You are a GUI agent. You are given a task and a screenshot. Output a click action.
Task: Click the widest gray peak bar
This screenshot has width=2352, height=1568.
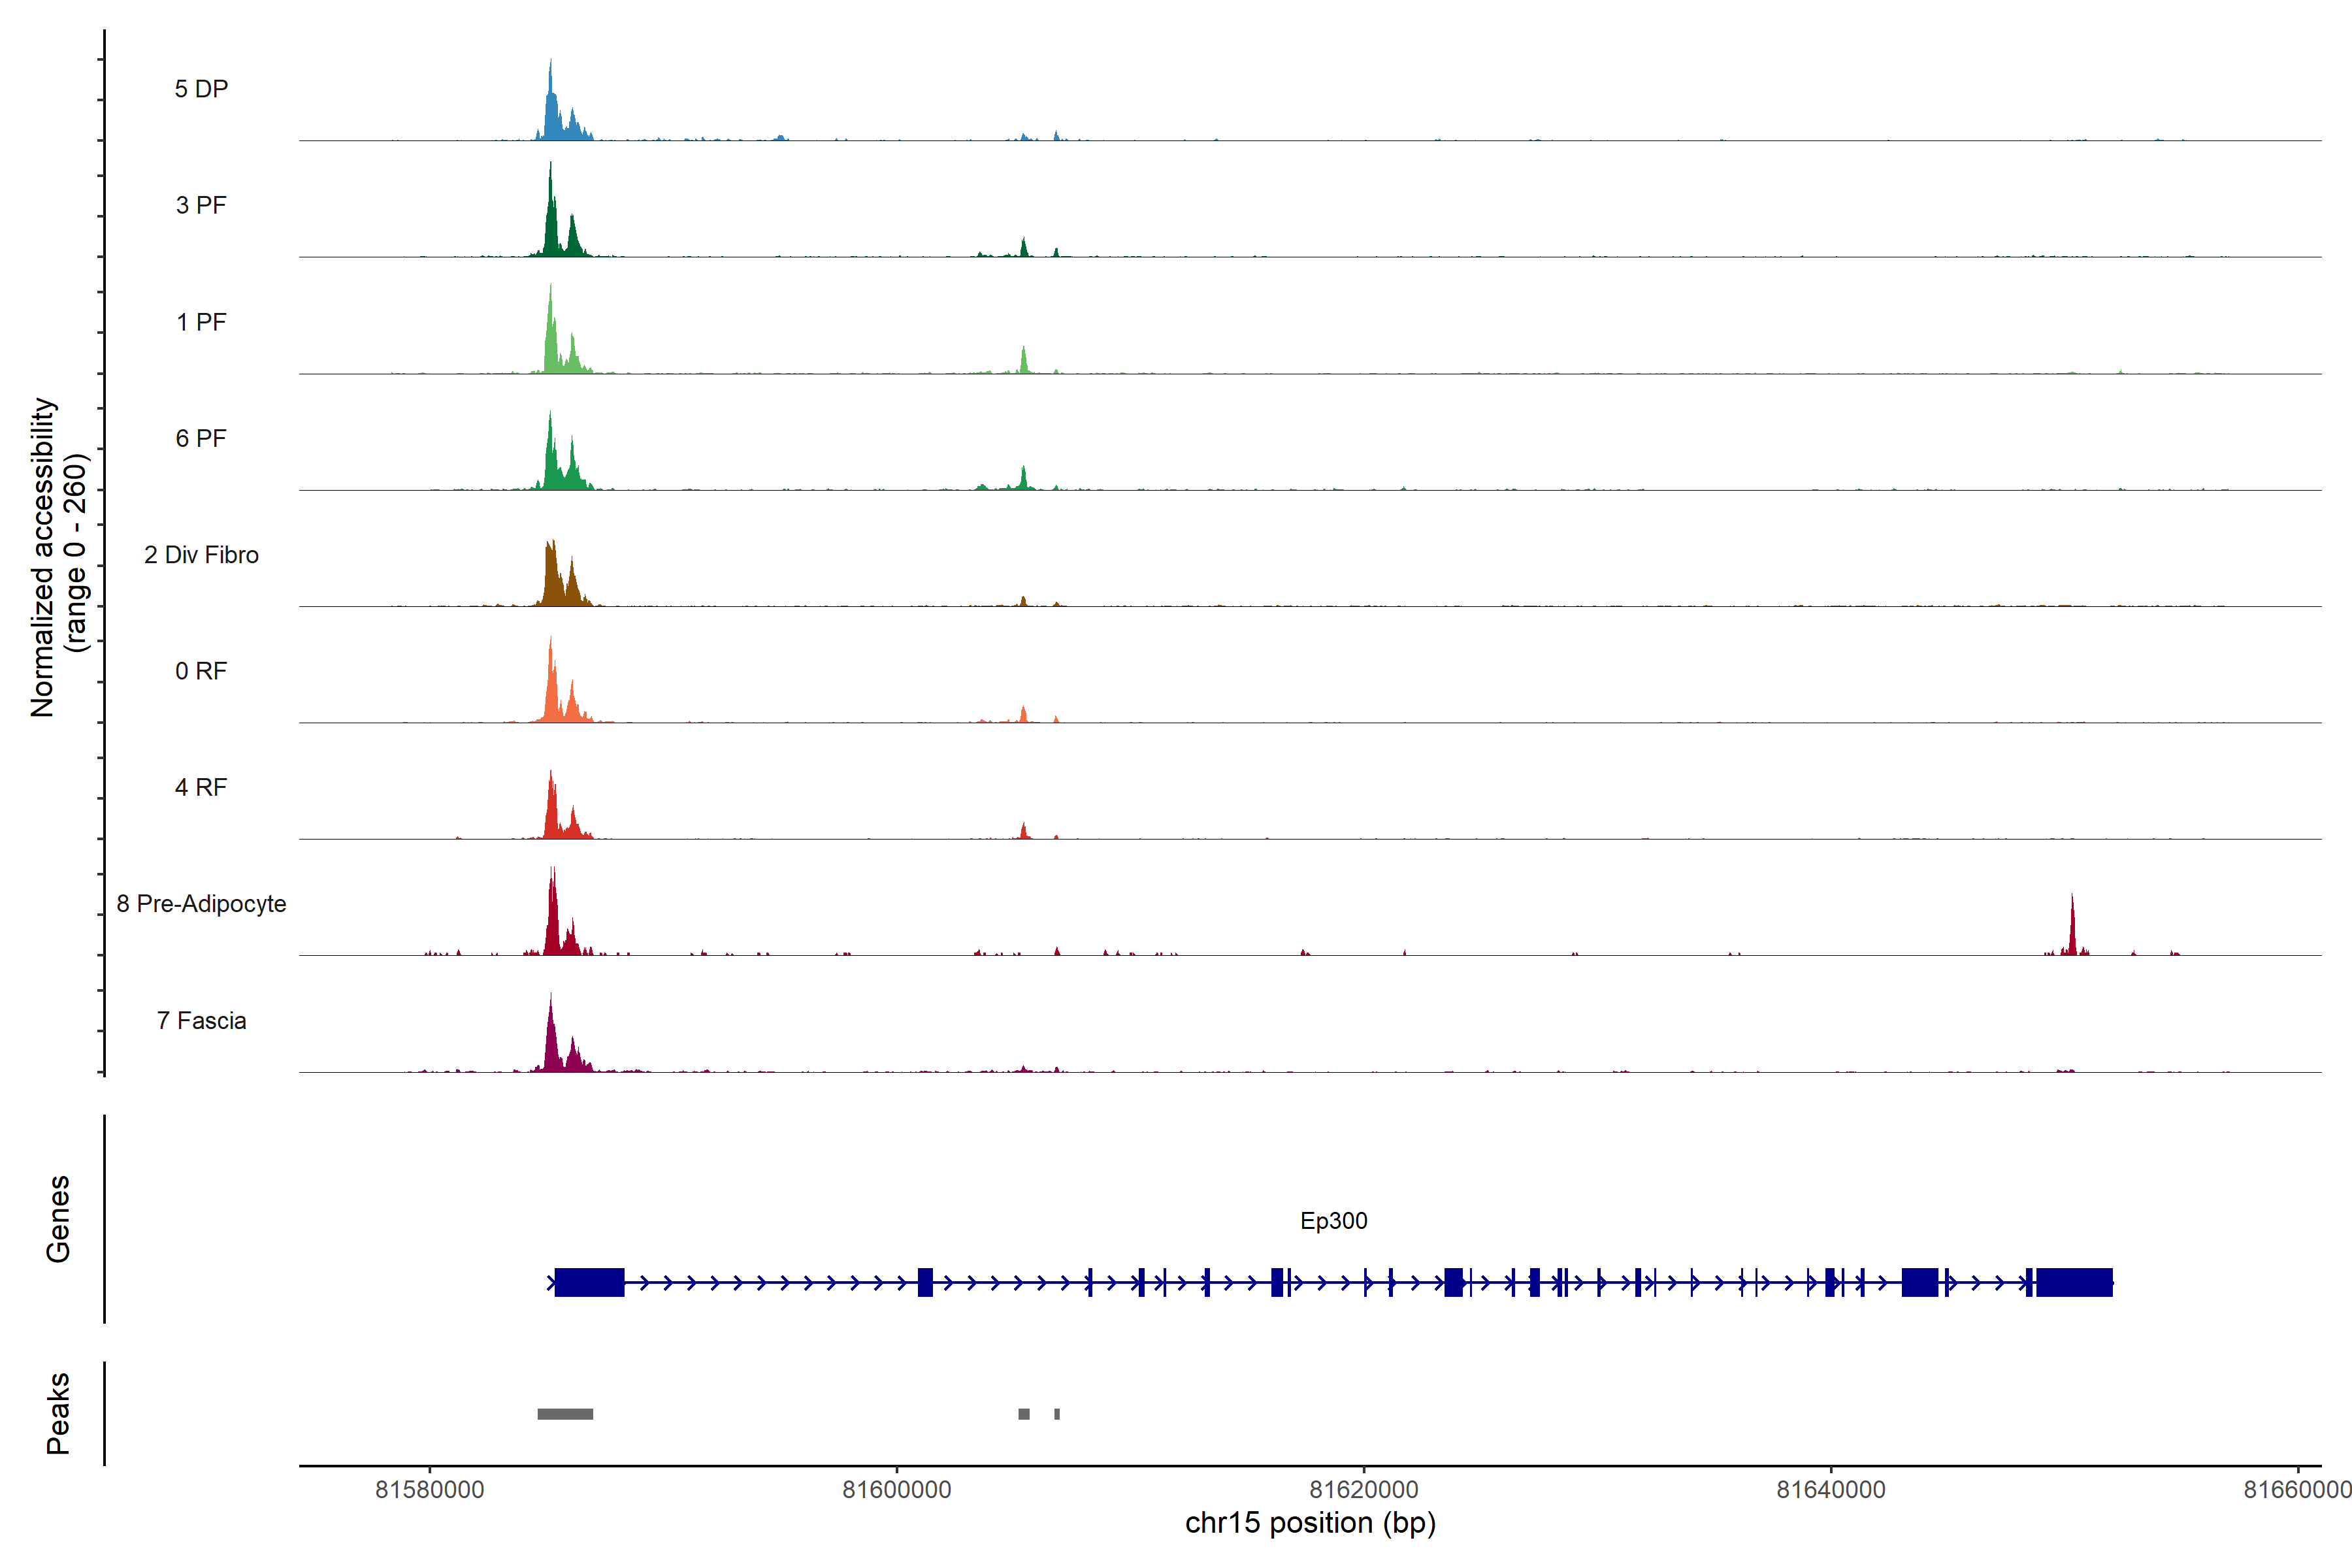[565, 1414]
